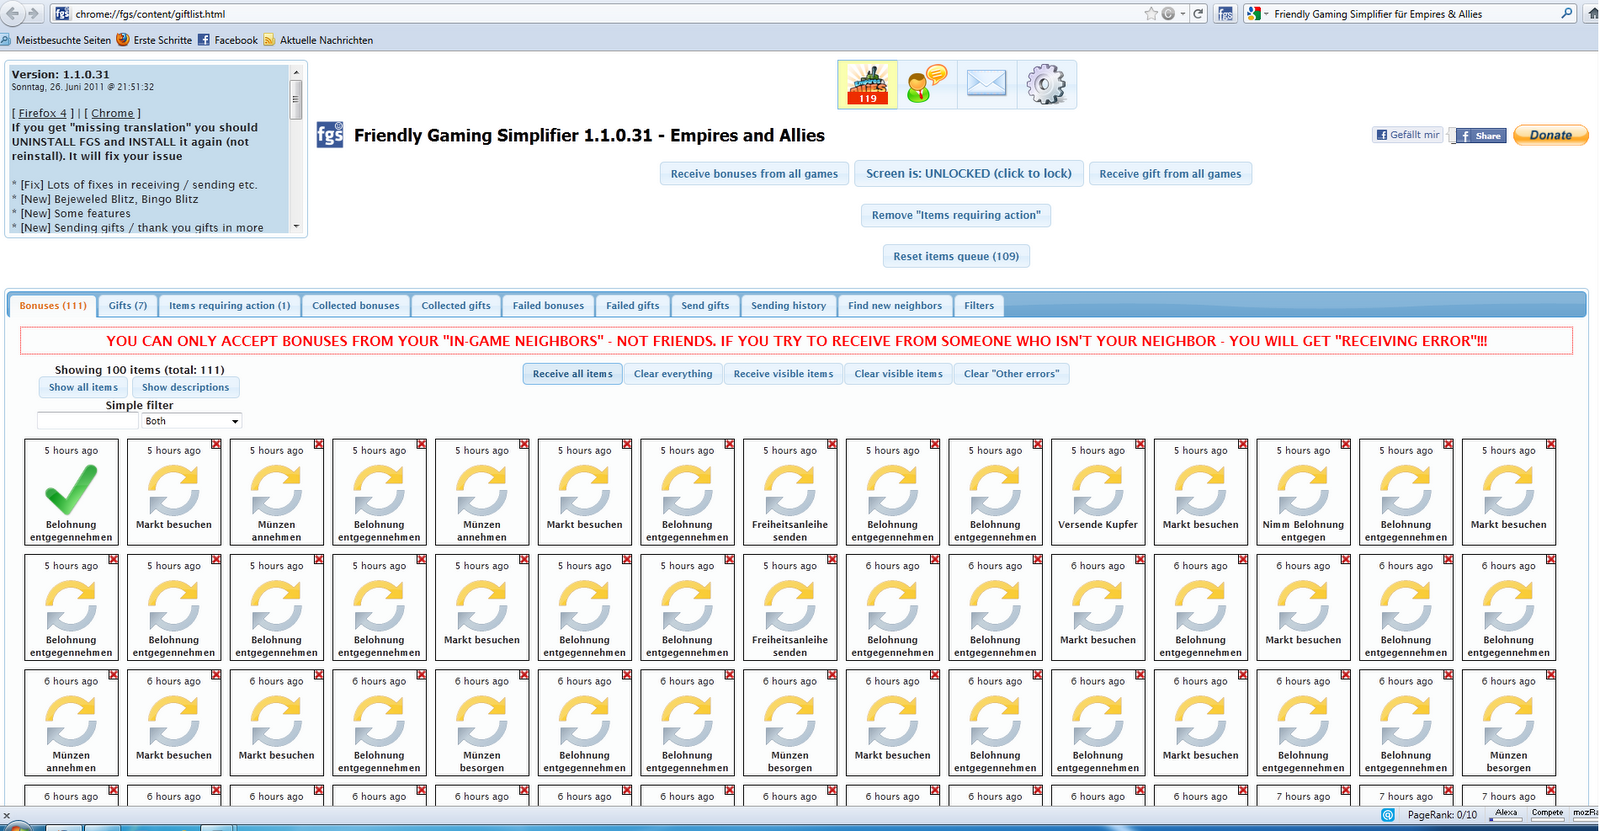The height and width of the screenshot is (831, 1600).
Task: Switch to the Bonuses (111) tab
Action: (53, 306)
